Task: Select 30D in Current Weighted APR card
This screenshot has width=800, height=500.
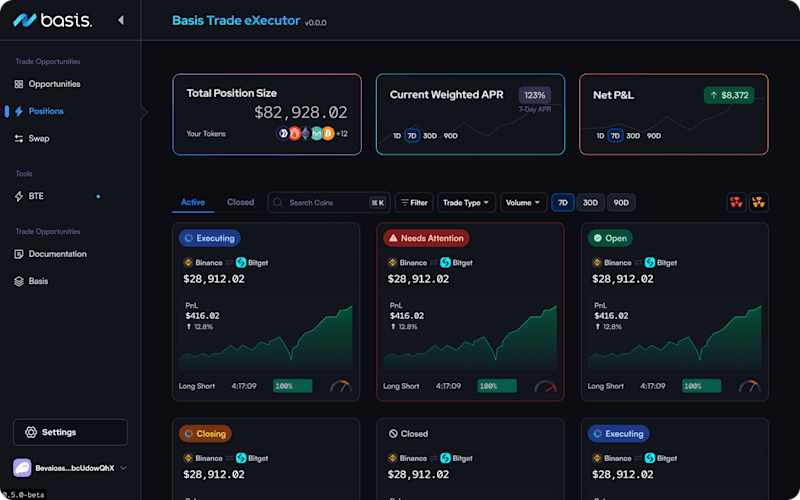Action: [430, 136]
